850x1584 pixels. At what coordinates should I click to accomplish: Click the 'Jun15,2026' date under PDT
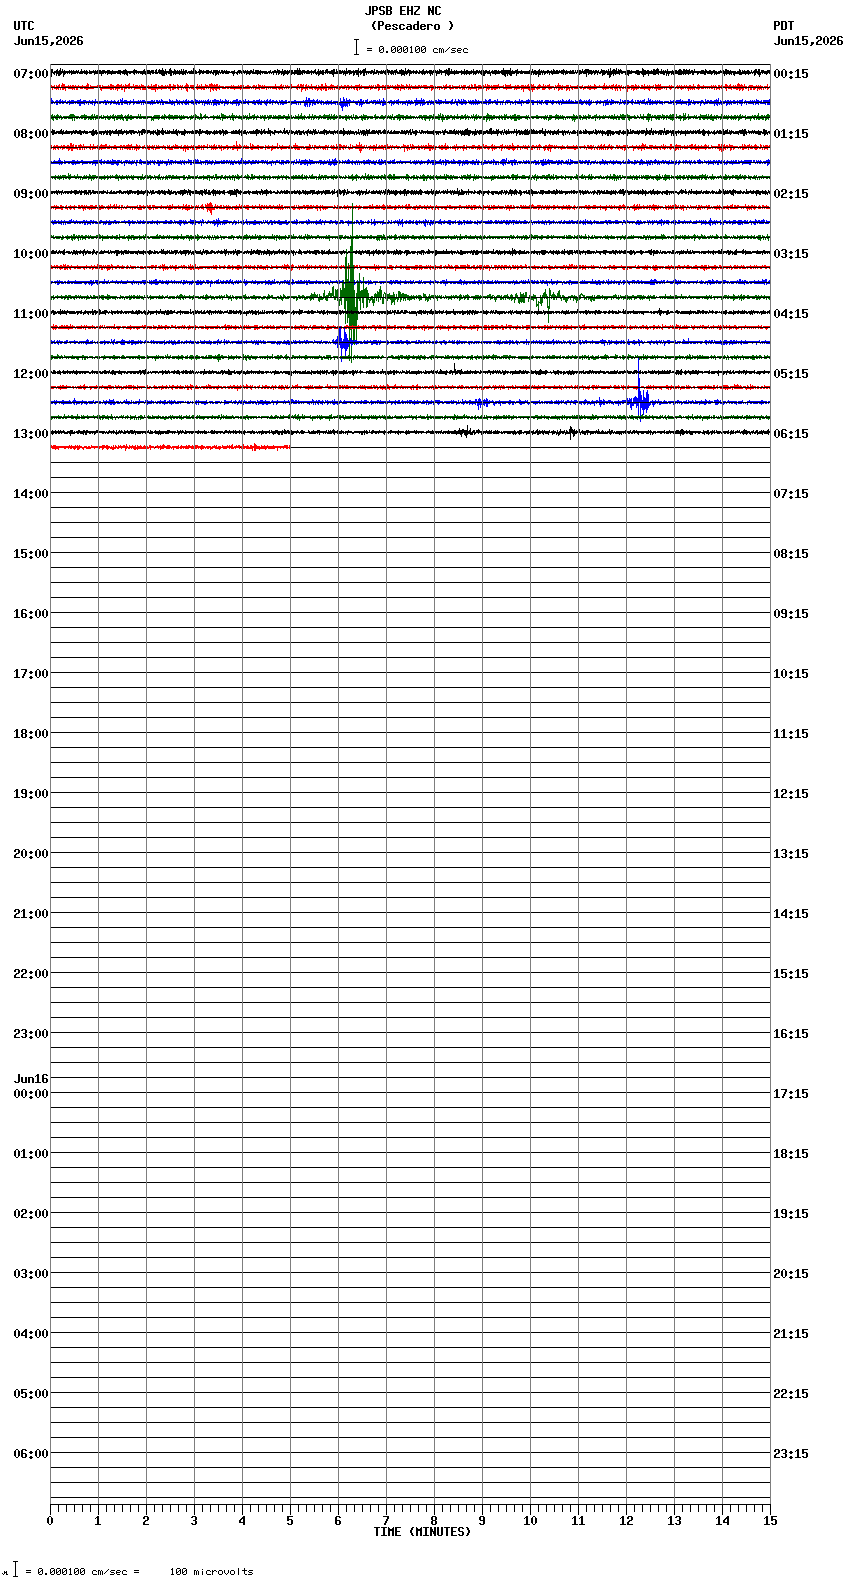(808, 41)
